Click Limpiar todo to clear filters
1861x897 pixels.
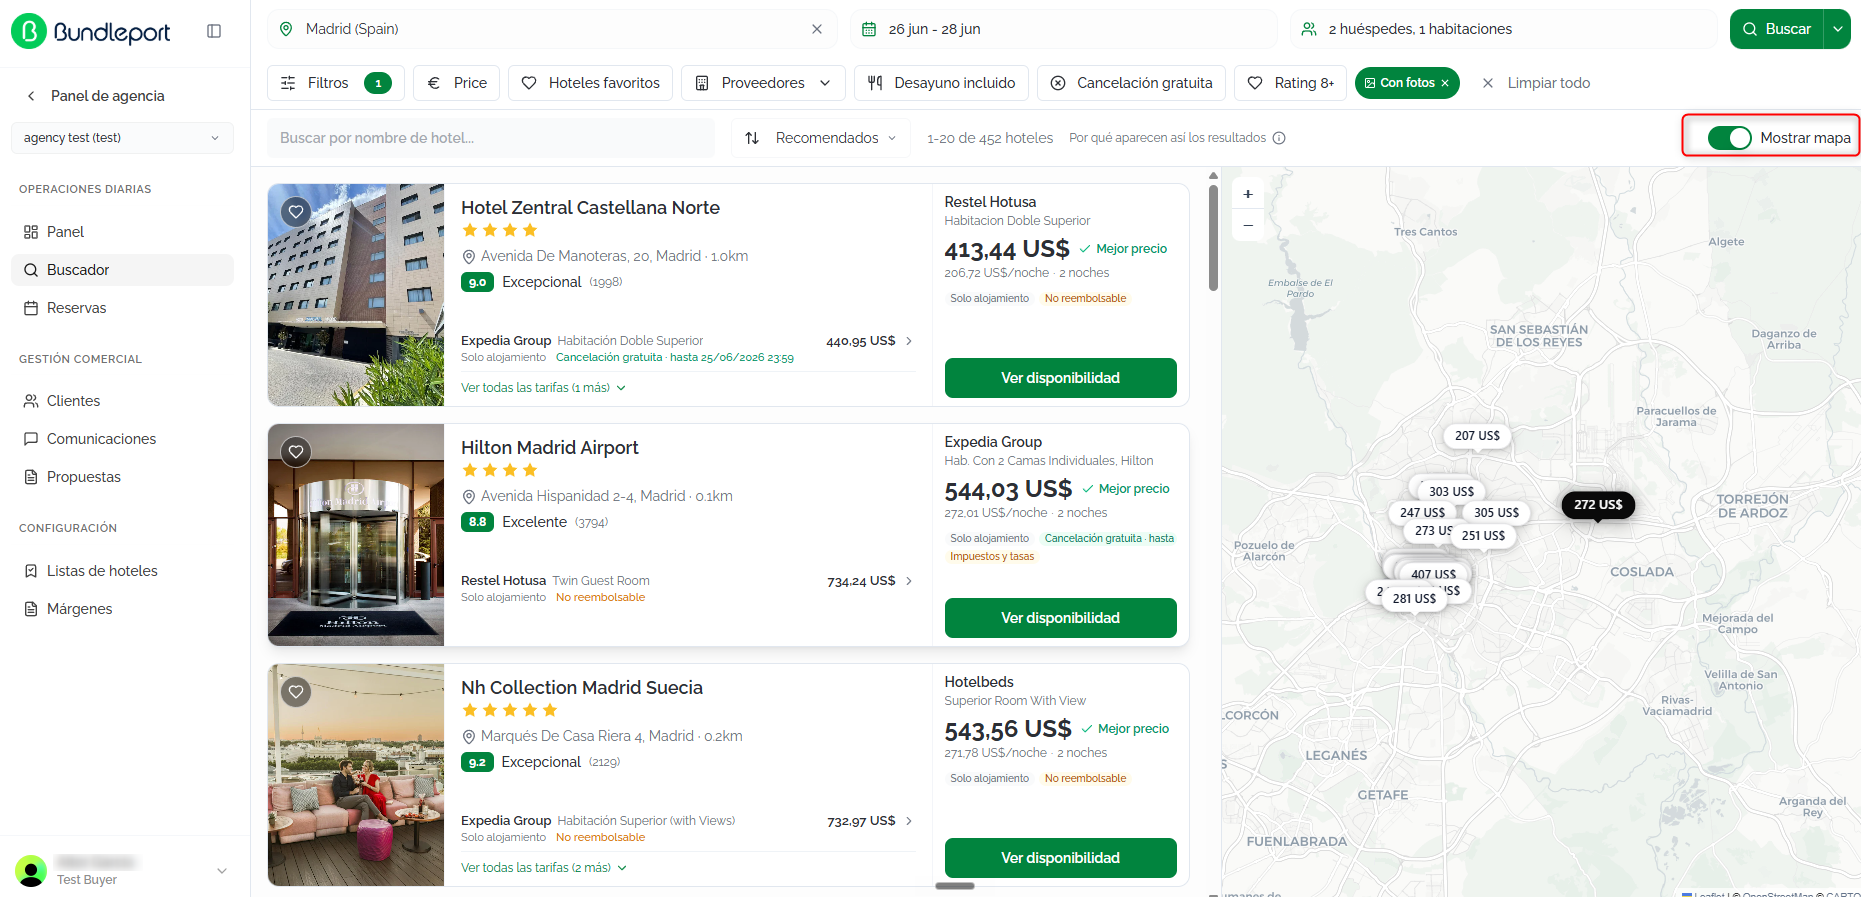coord(1536,83)
